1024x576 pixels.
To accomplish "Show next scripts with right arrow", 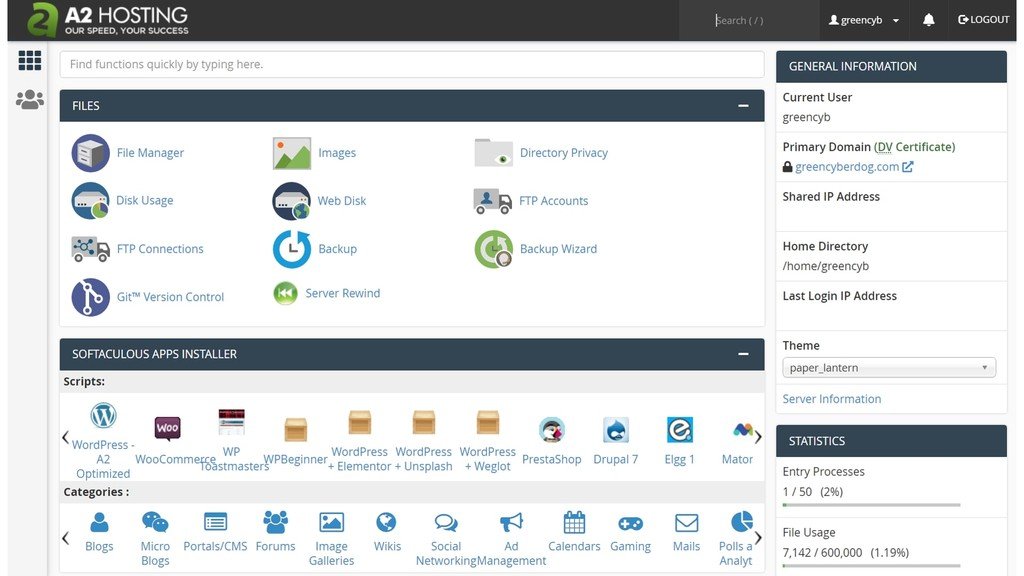I will (758, 437).
